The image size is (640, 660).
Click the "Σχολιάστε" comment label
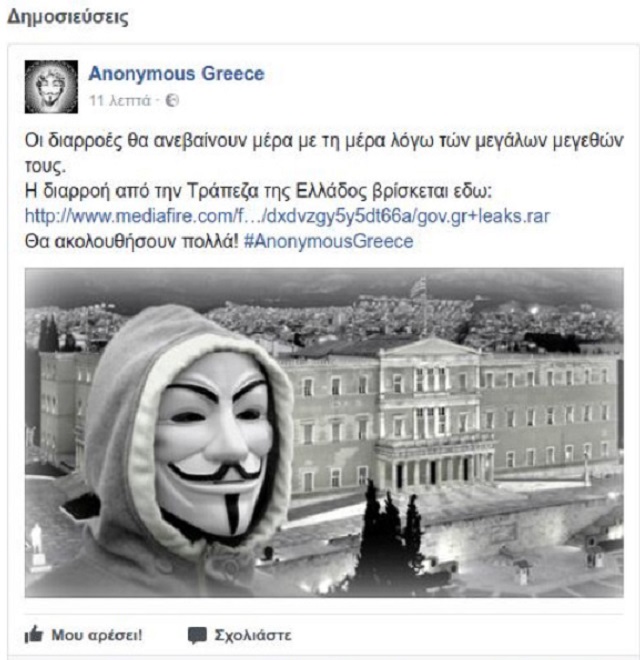(x=253, y=635)
